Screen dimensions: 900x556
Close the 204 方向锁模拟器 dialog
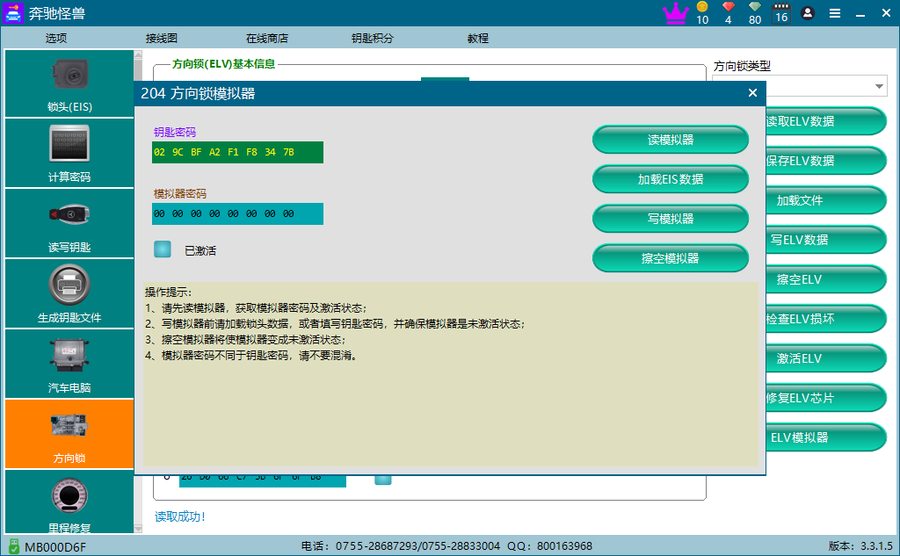point(752,93)
